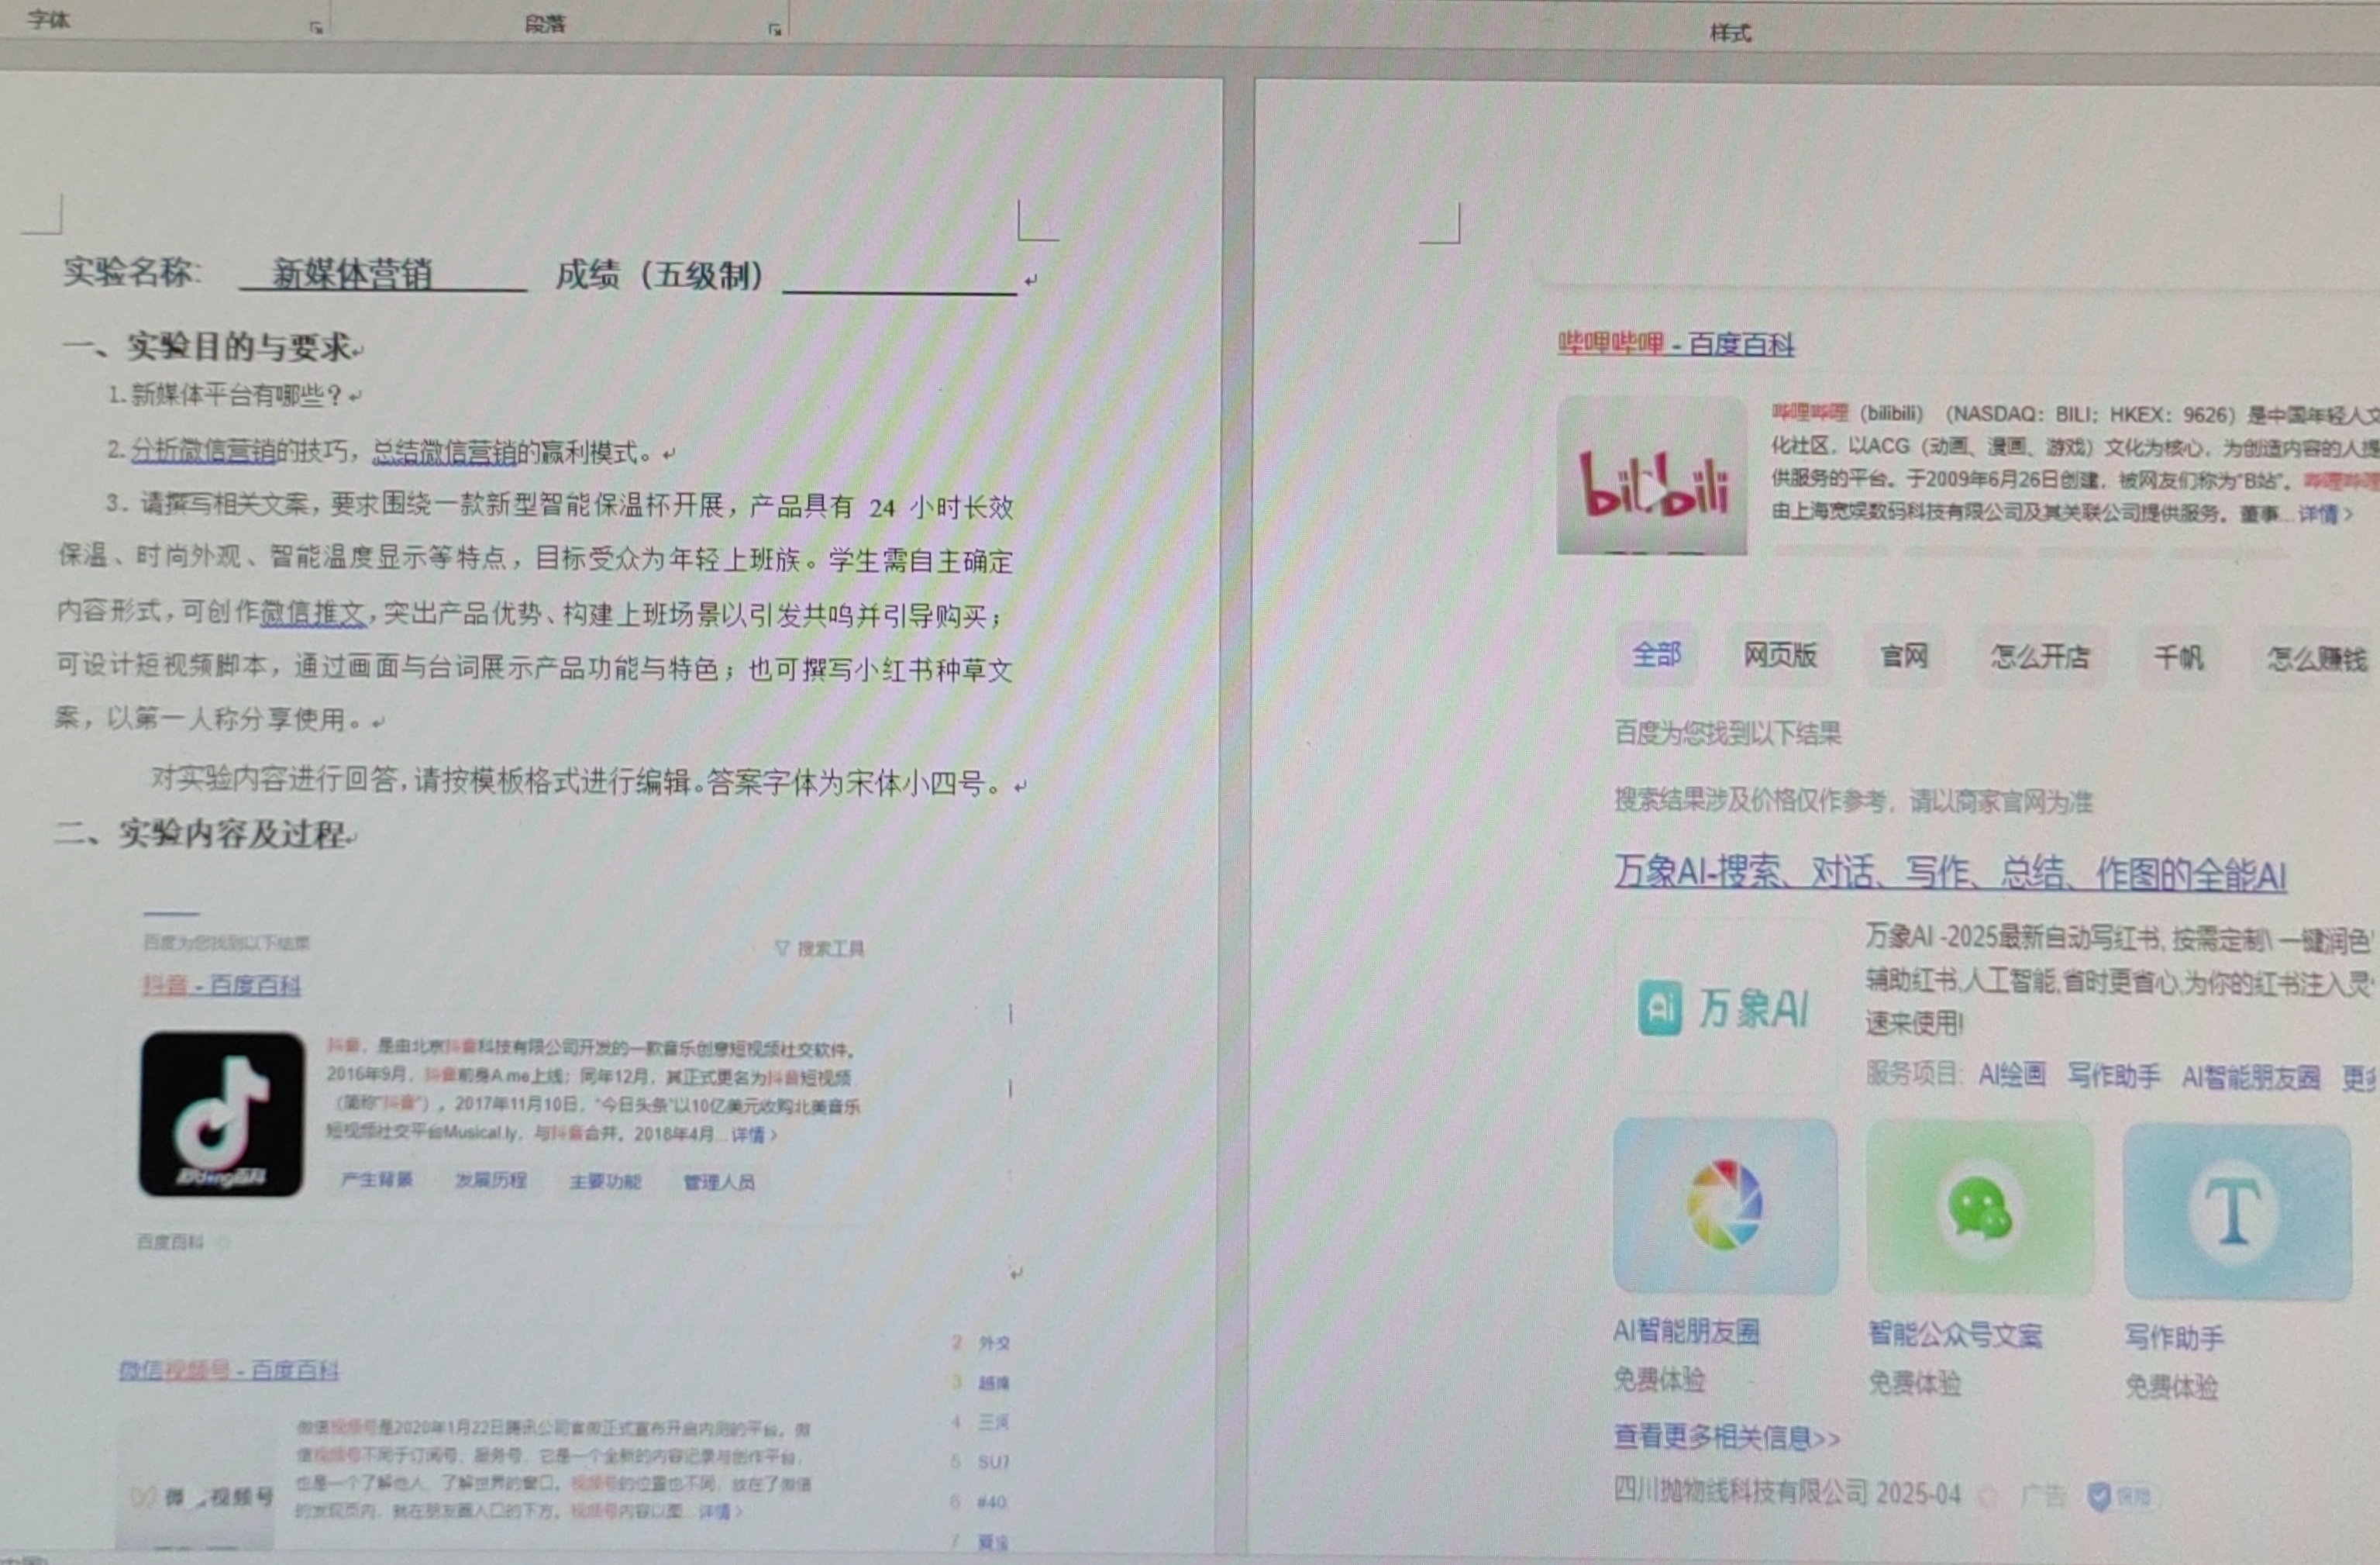Select the 全部 search tab

[1656, 655]
